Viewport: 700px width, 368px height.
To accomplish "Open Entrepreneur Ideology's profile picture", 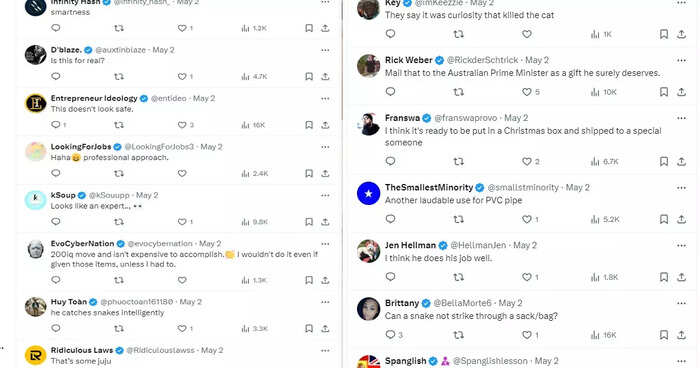I will (x=36, y=104).
